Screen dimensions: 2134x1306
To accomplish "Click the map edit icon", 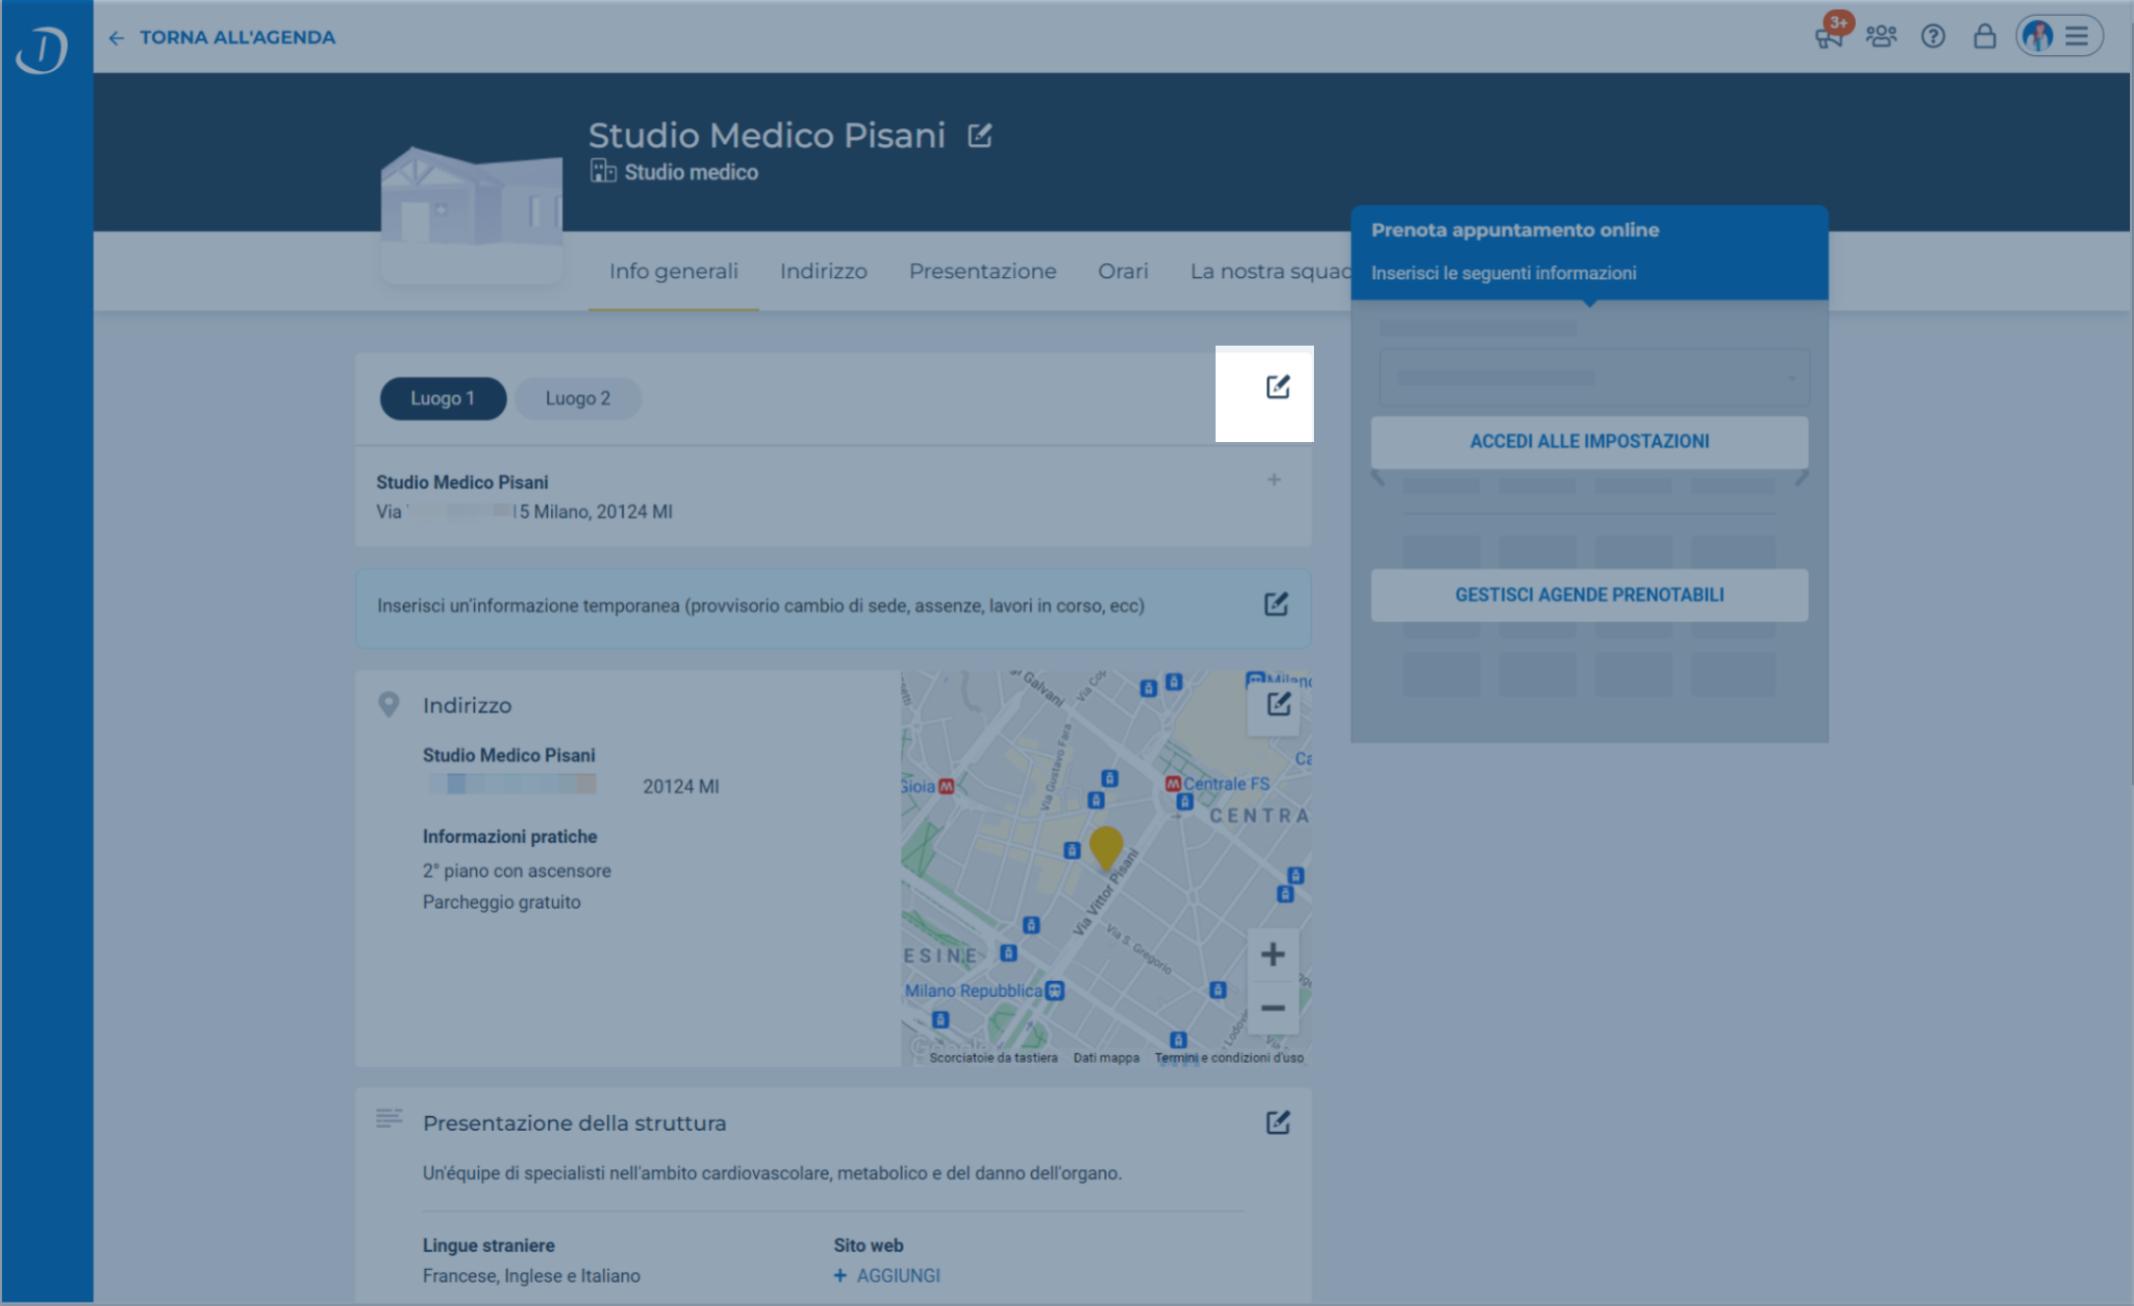I will tap(1277, 704).
